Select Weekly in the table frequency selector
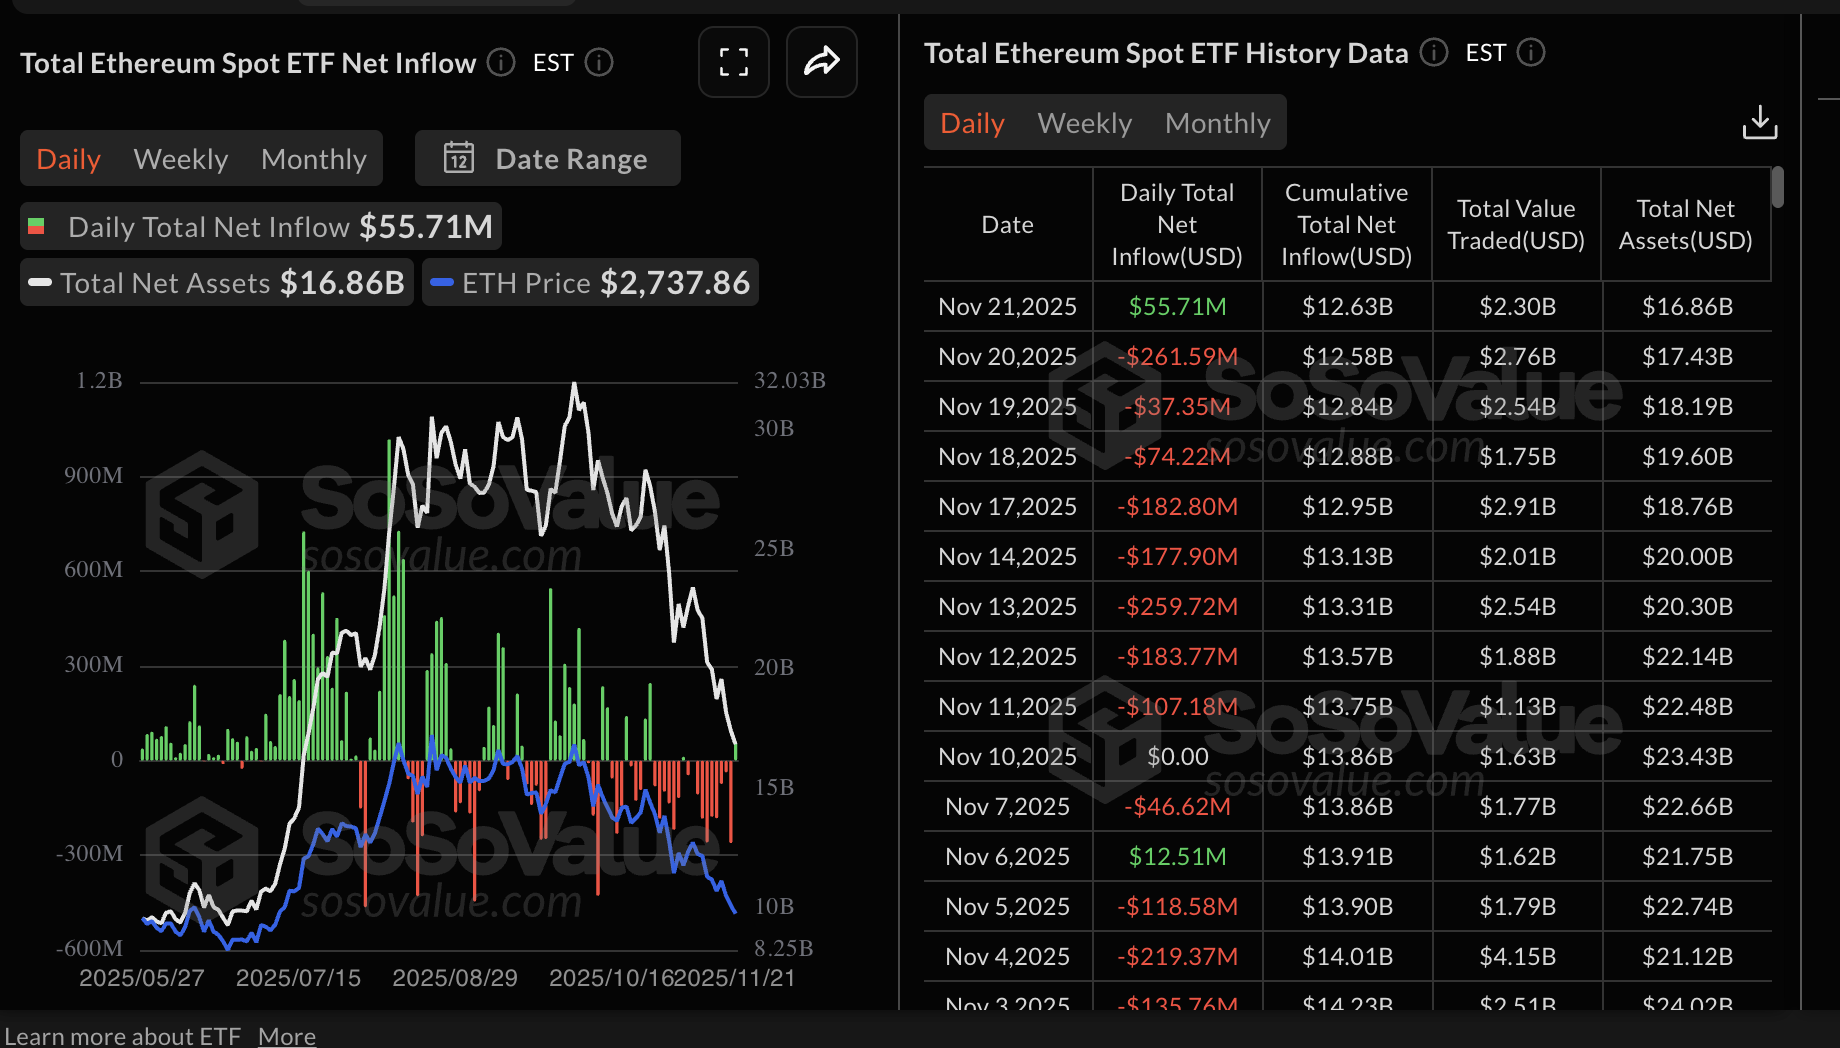This screenshot has width=1840, height=1048. [x=1084, y=122]
